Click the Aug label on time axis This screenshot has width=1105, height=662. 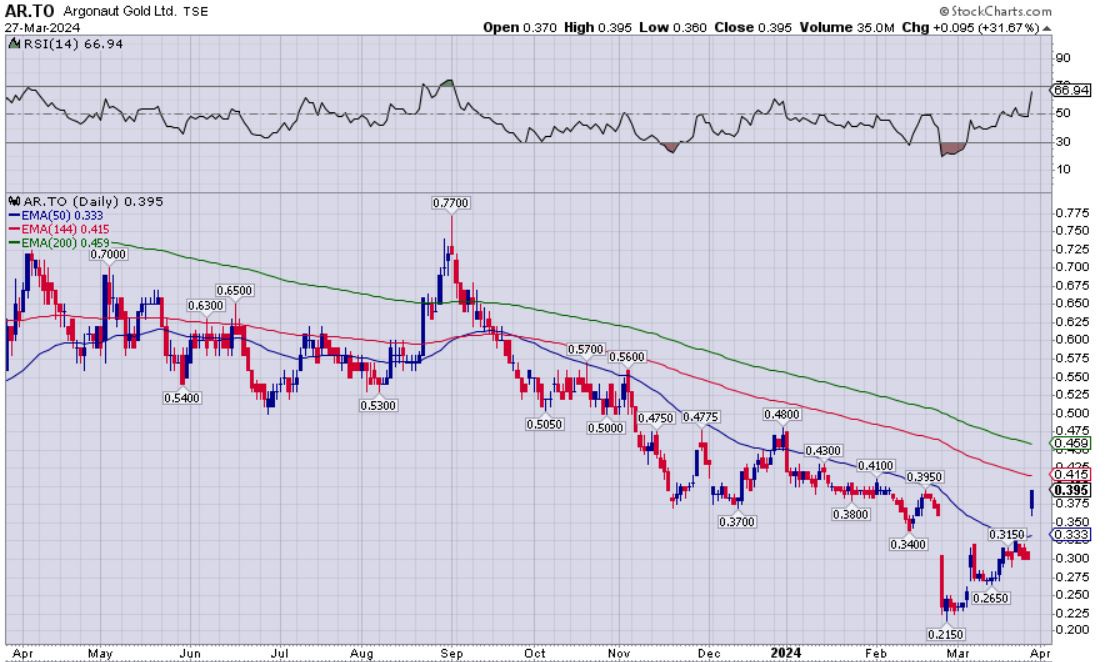pos(362,654)
